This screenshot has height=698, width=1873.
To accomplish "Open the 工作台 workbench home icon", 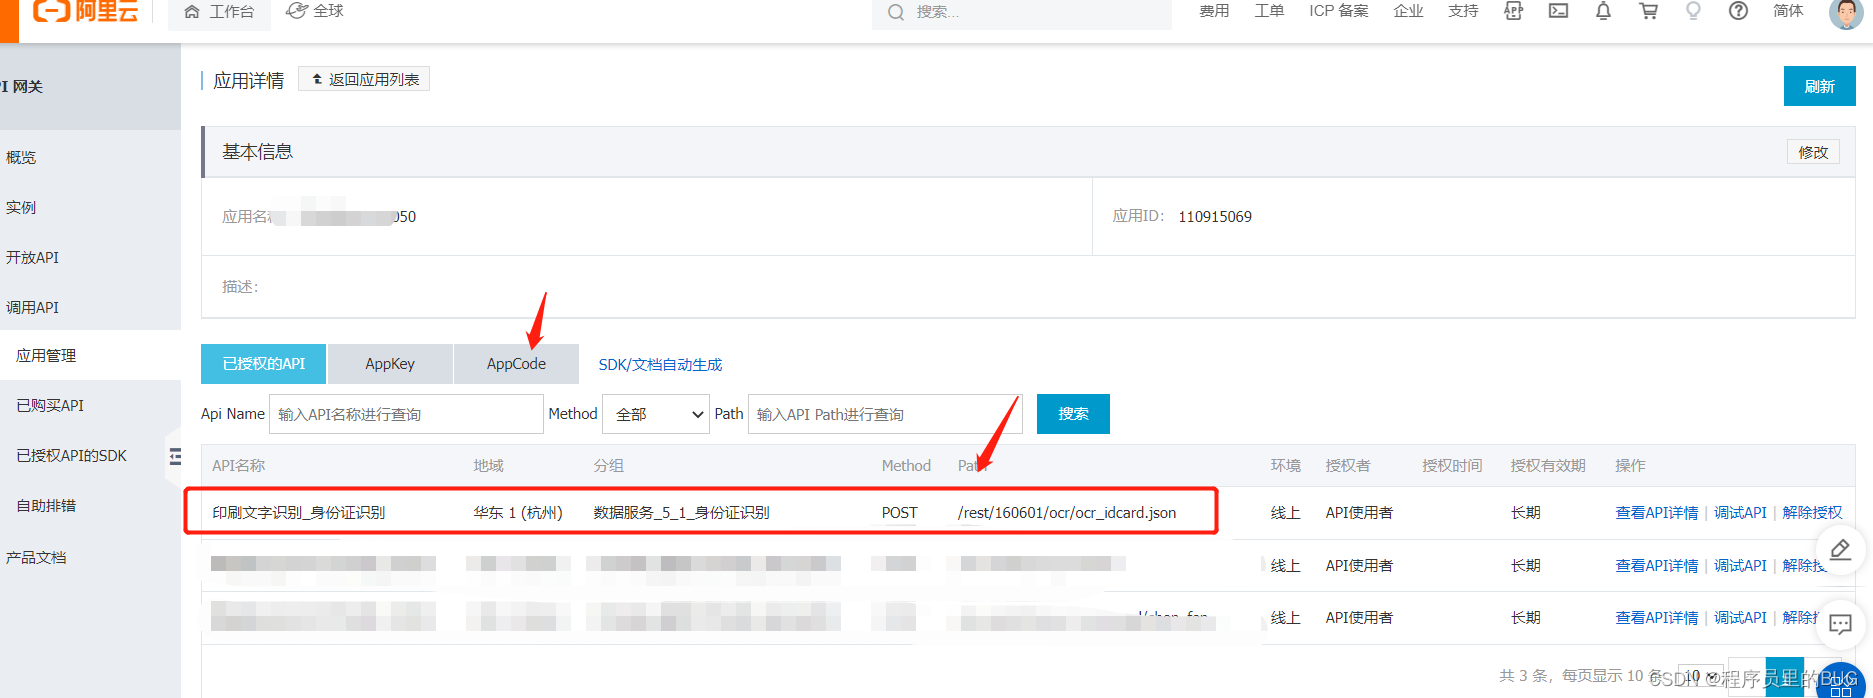I will coord(192,12).
